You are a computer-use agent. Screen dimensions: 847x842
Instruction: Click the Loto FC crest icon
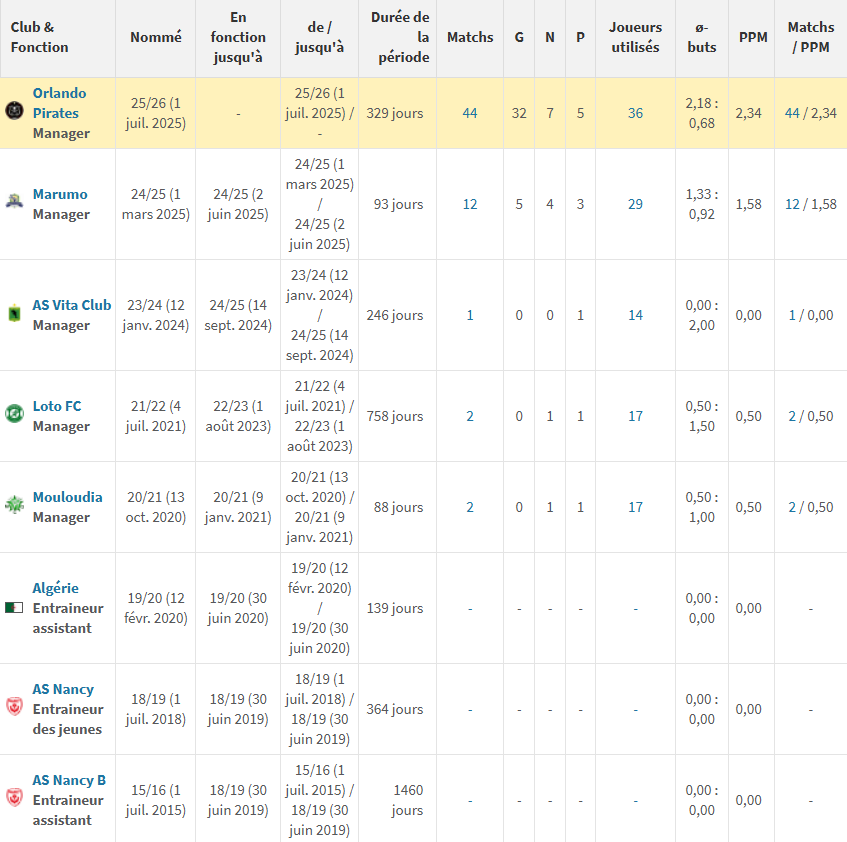tap(14, 414)
